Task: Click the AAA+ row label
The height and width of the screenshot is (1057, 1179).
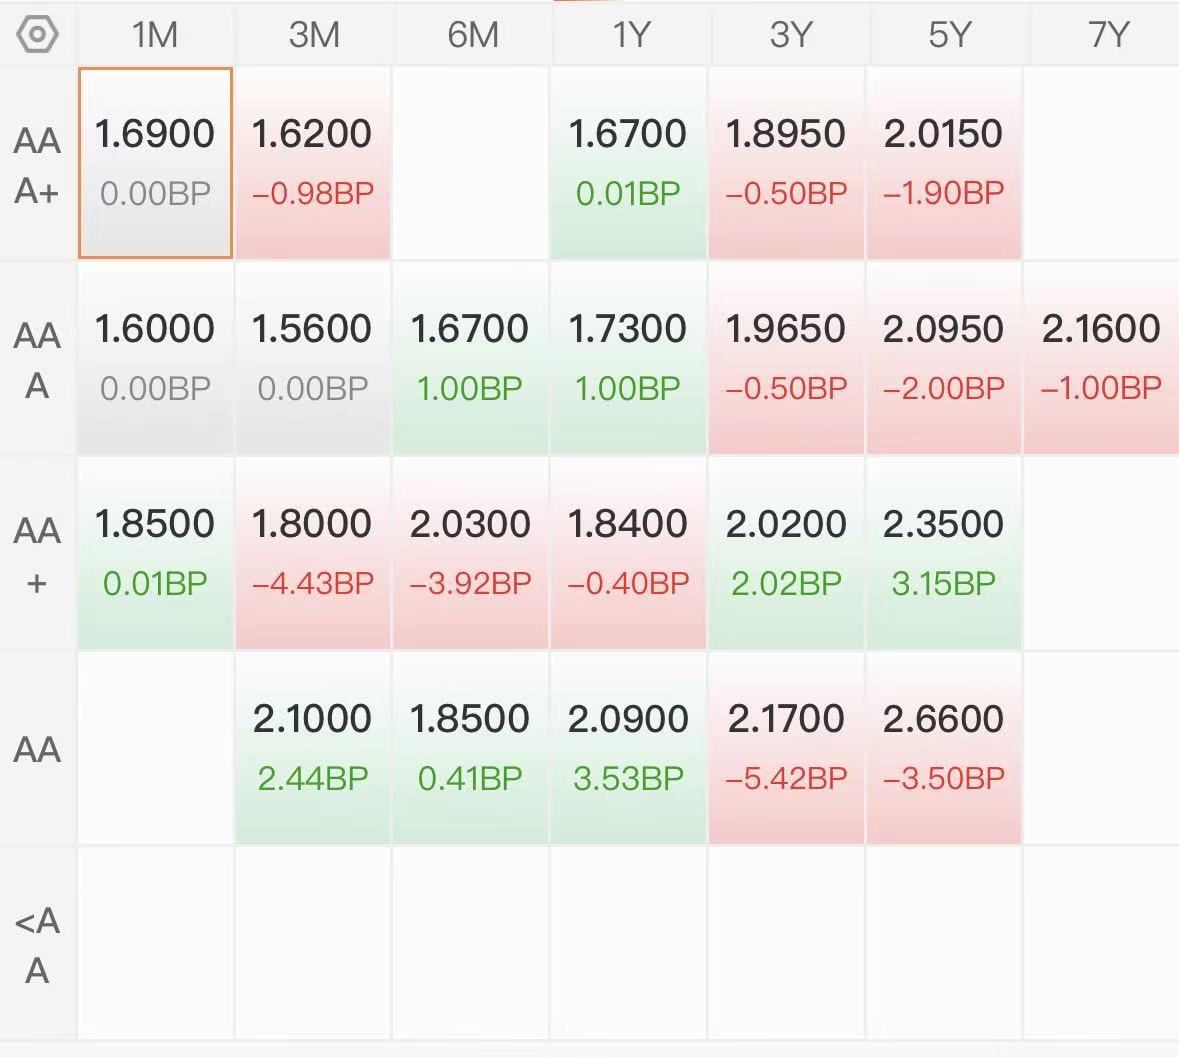Action: (x=37, y=165)
